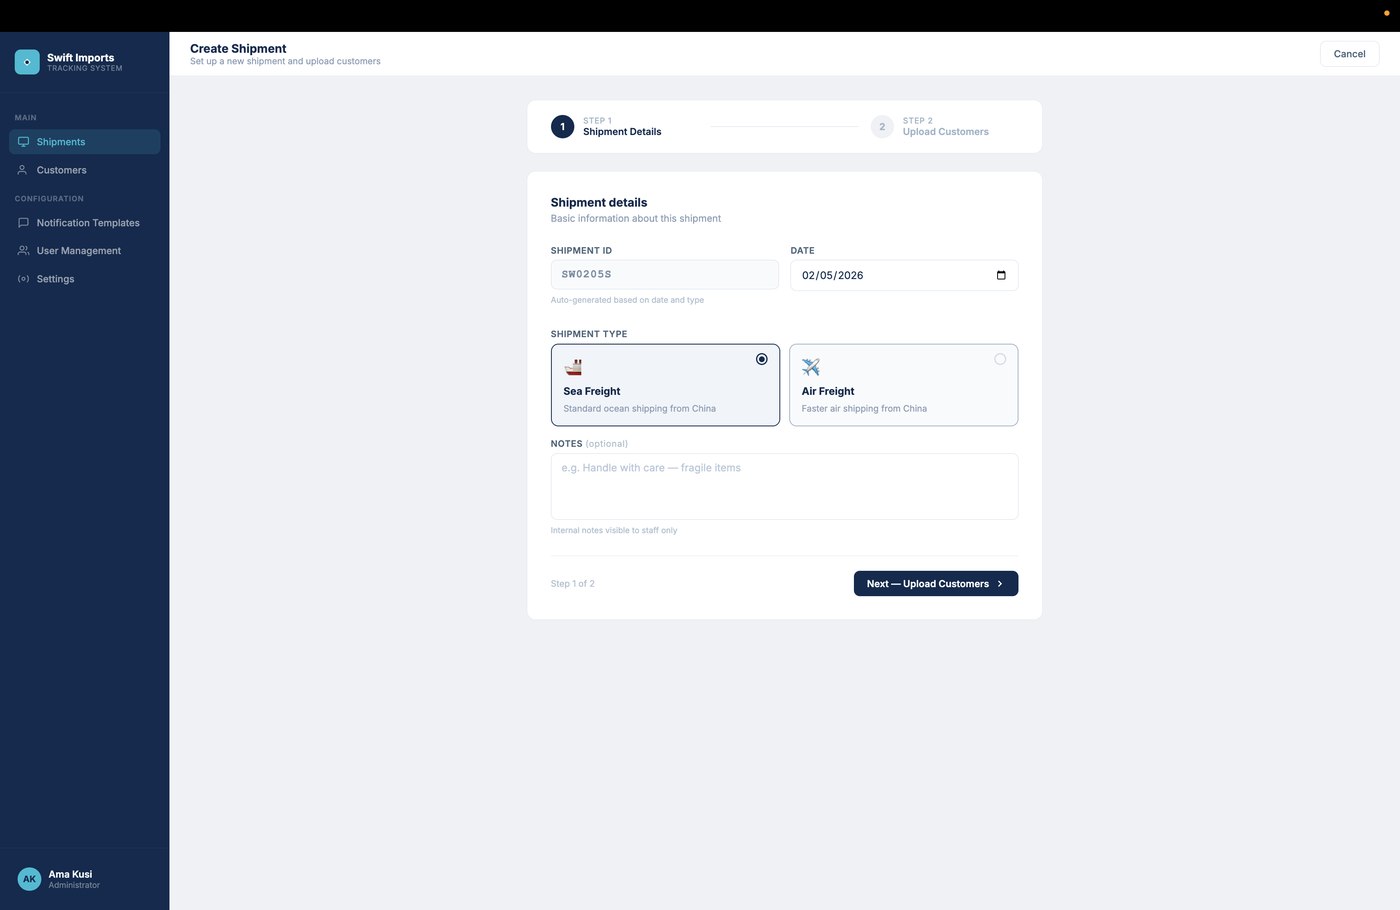Switch to Upload Customers step label
The width and height of the screenshot is (1400, 910).
pos(945,132)
